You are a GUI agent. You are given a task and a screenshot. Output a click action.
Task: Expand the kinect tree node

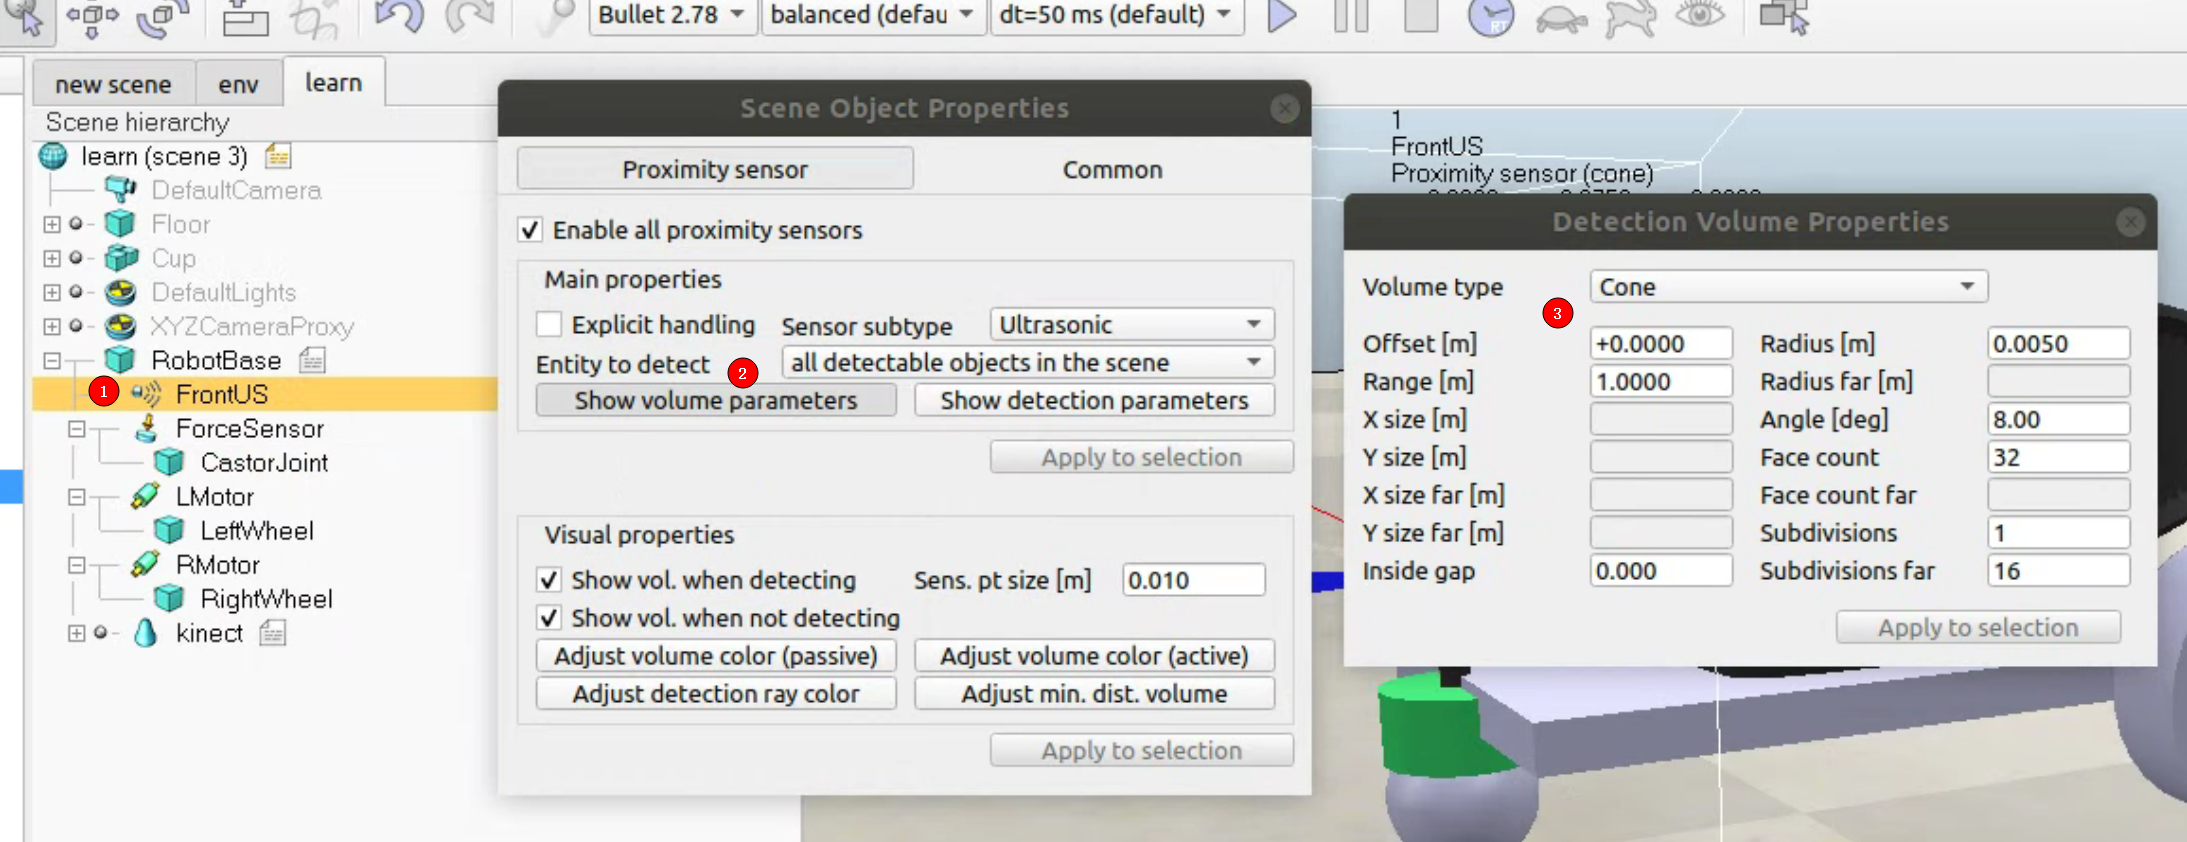tap(76, 633)
